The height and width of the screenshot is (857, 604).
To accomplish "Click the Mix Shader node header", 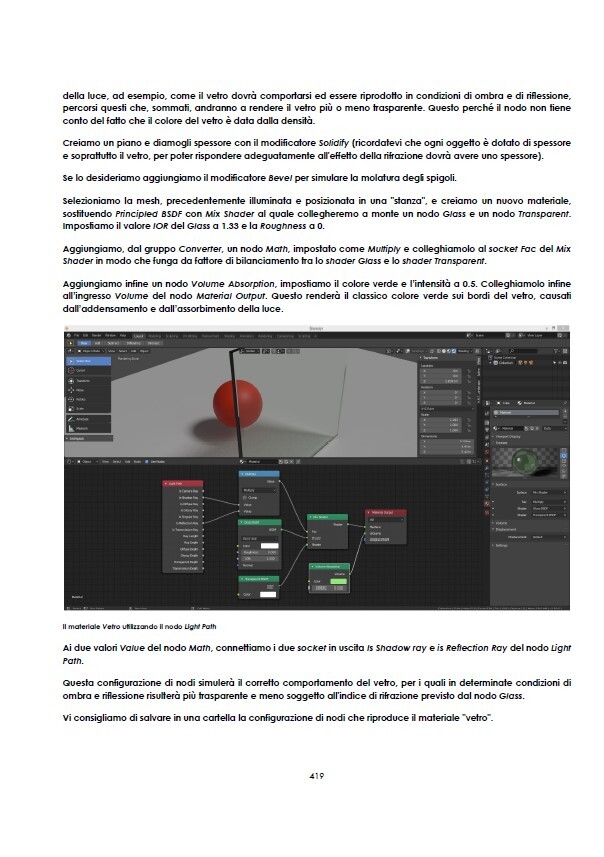I will (327, 516).
